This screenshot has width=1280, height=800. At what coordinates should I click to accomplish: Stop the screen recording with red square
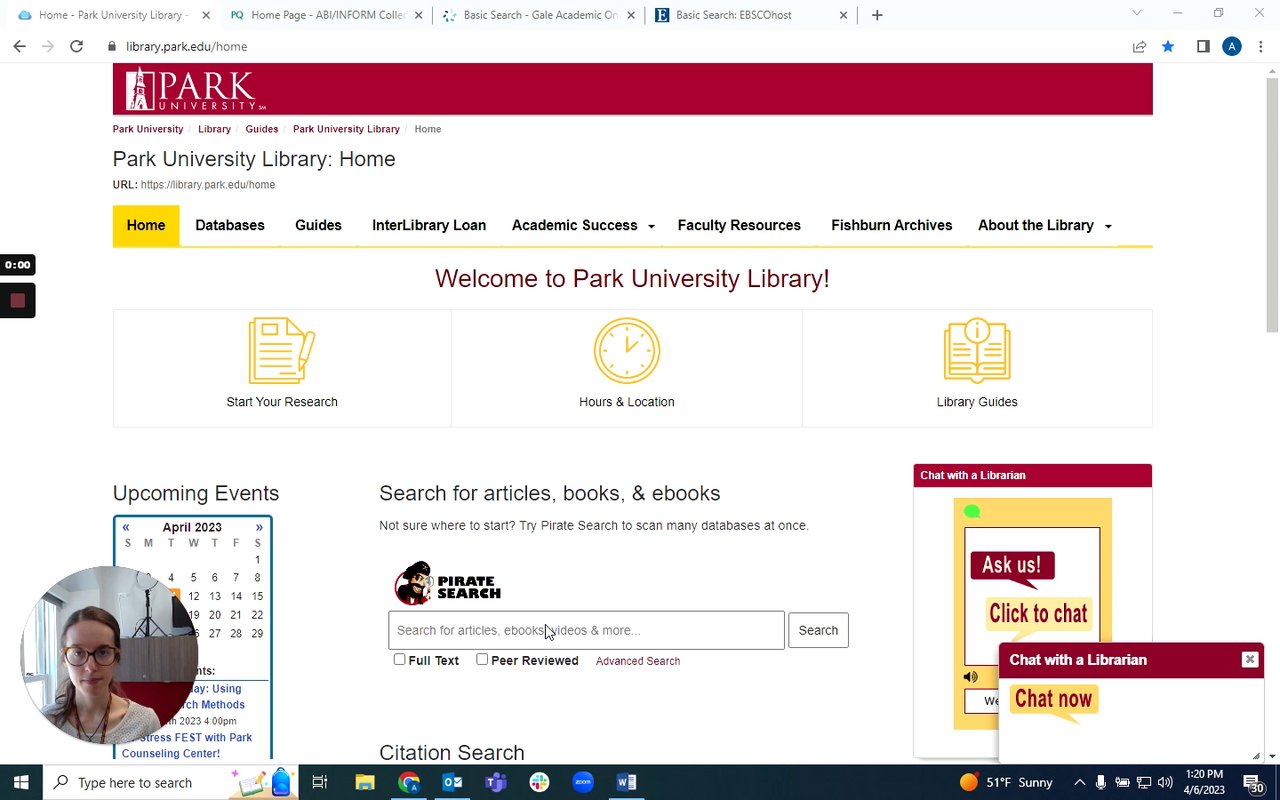(17, 300)
